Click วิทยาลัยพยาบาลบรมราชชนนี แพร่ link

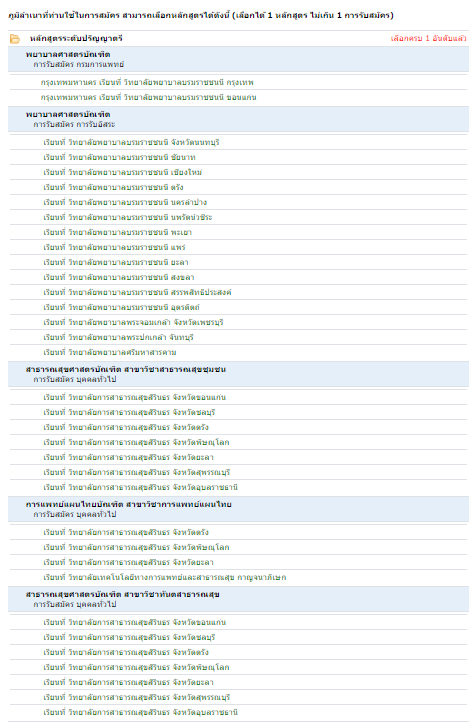pyautogui.click(x=114, y=248)
